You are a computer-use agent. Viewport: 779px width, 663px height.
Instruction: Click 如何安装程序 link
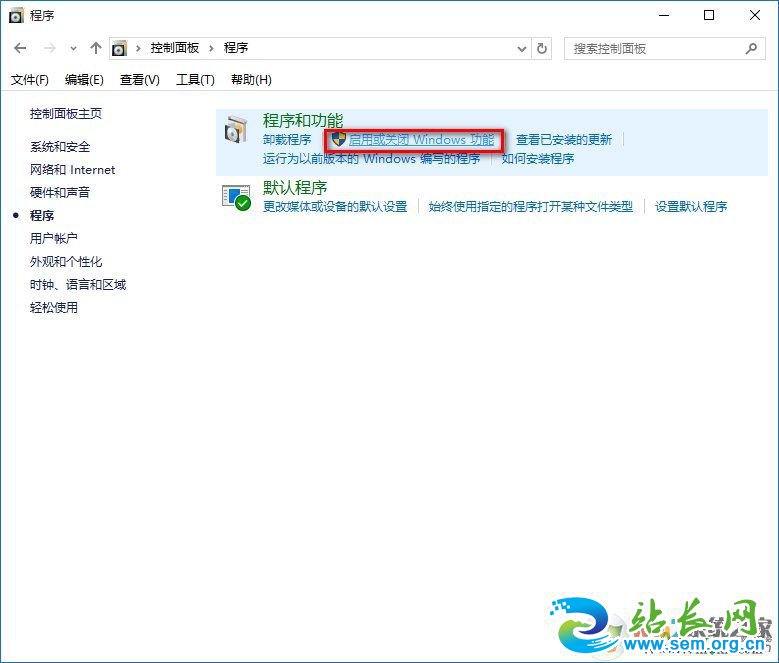click(538, 159)
